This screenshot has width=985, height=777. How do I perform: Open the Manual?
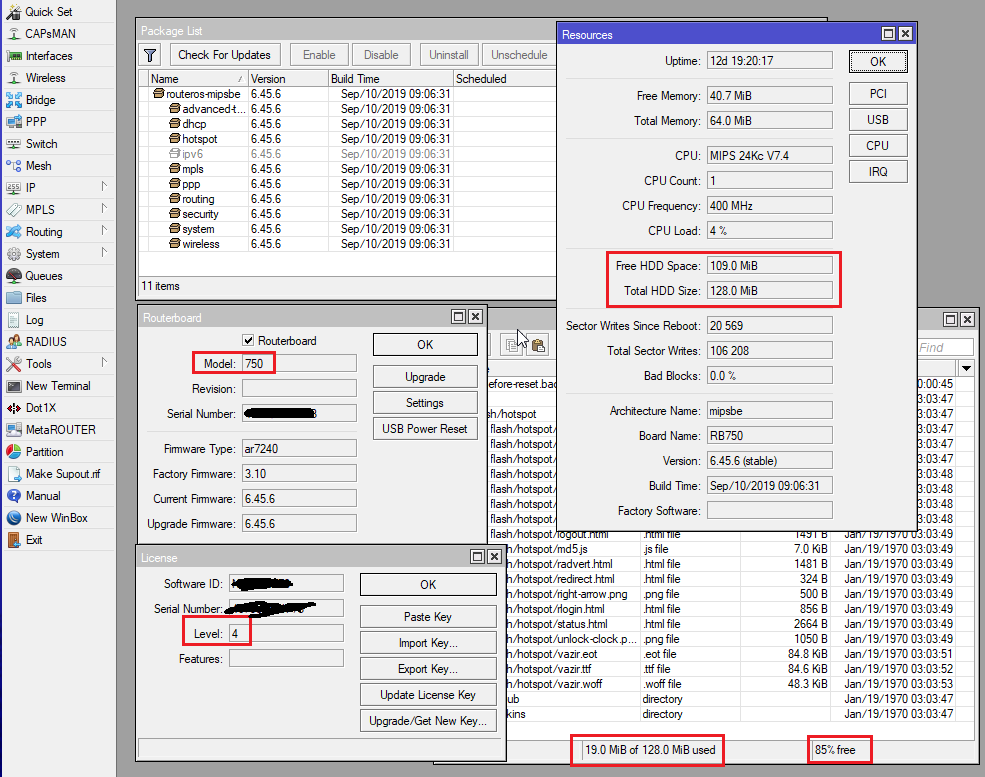[x=43, y=496]
